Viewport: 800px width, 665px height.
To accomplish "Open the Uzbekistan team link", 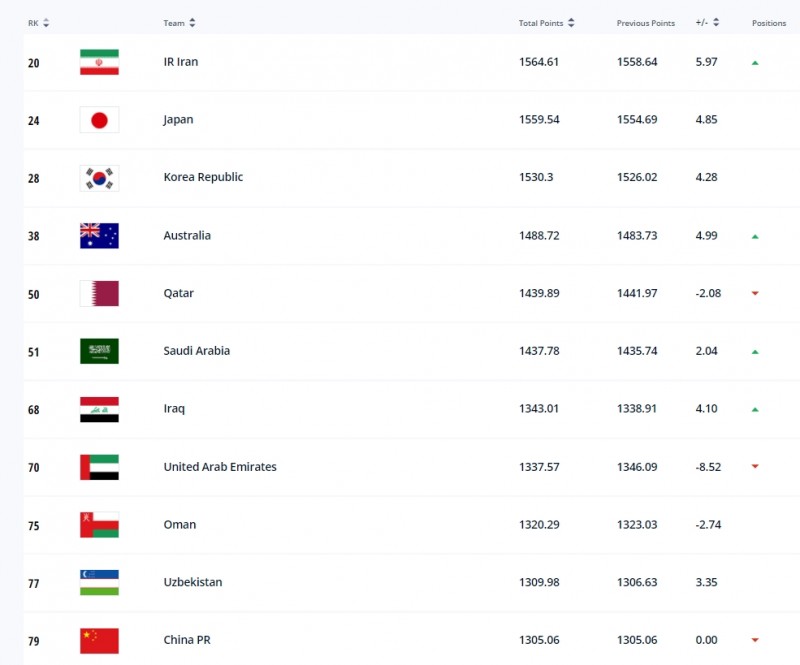I will (x=193, y=582).
